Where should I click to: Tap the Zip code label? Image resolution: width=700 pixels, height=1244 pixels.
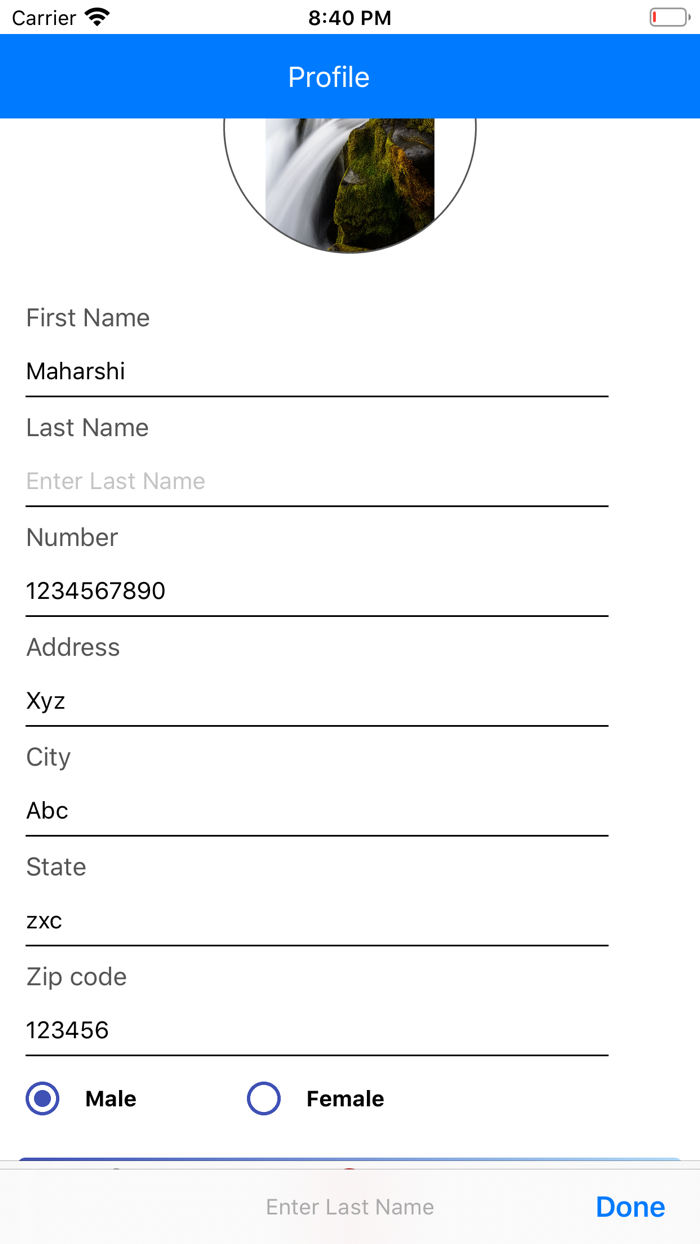[x=76, y=977]
